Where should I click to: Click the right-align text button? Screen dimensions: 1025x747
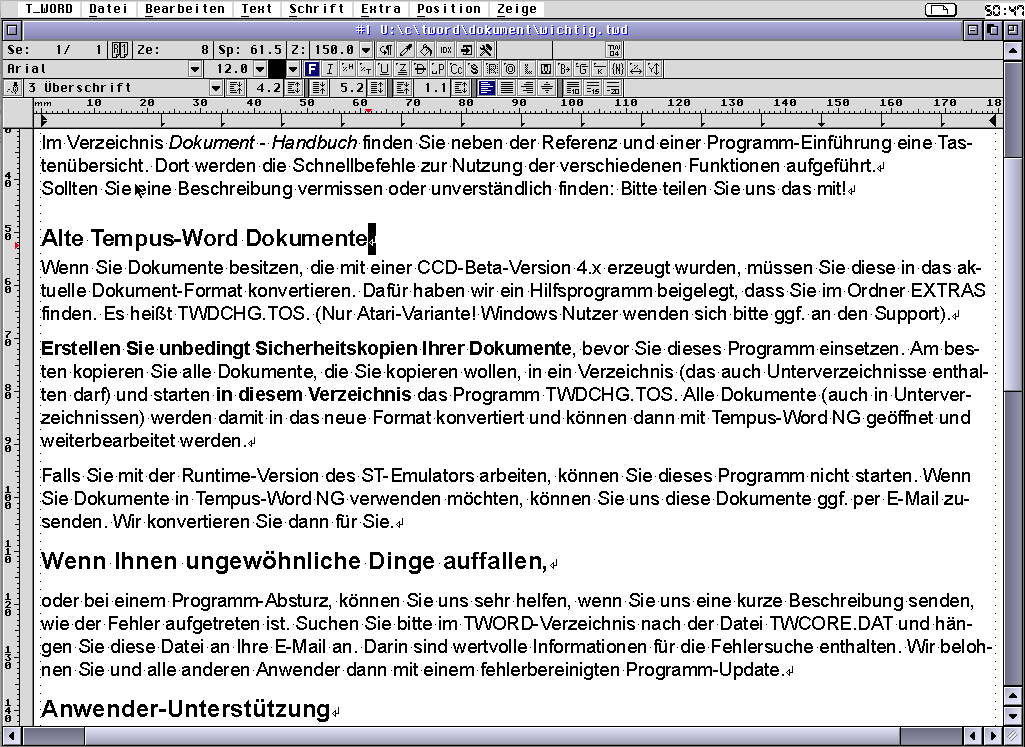coord(527,88)
